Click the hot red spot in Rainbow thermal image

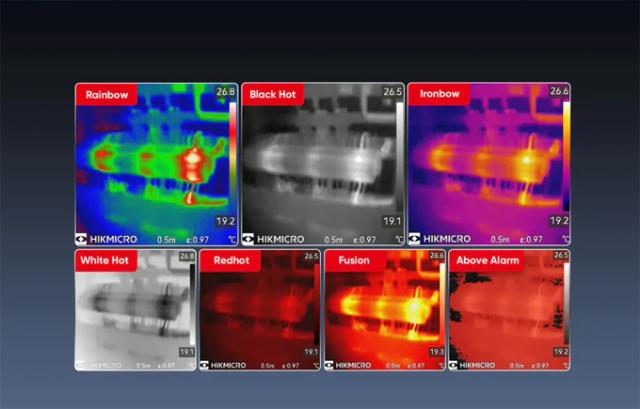190,160
